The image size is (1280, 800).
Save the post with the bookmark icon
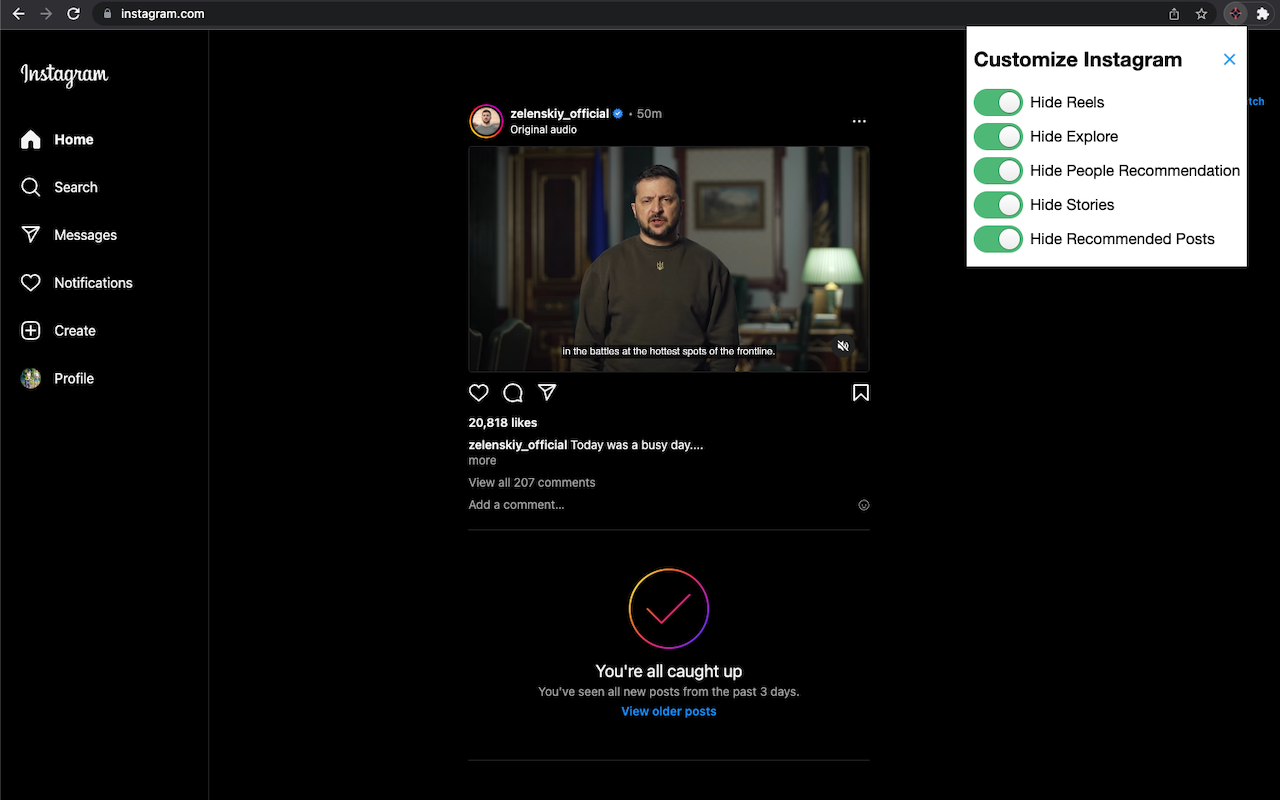click(860, 392)
